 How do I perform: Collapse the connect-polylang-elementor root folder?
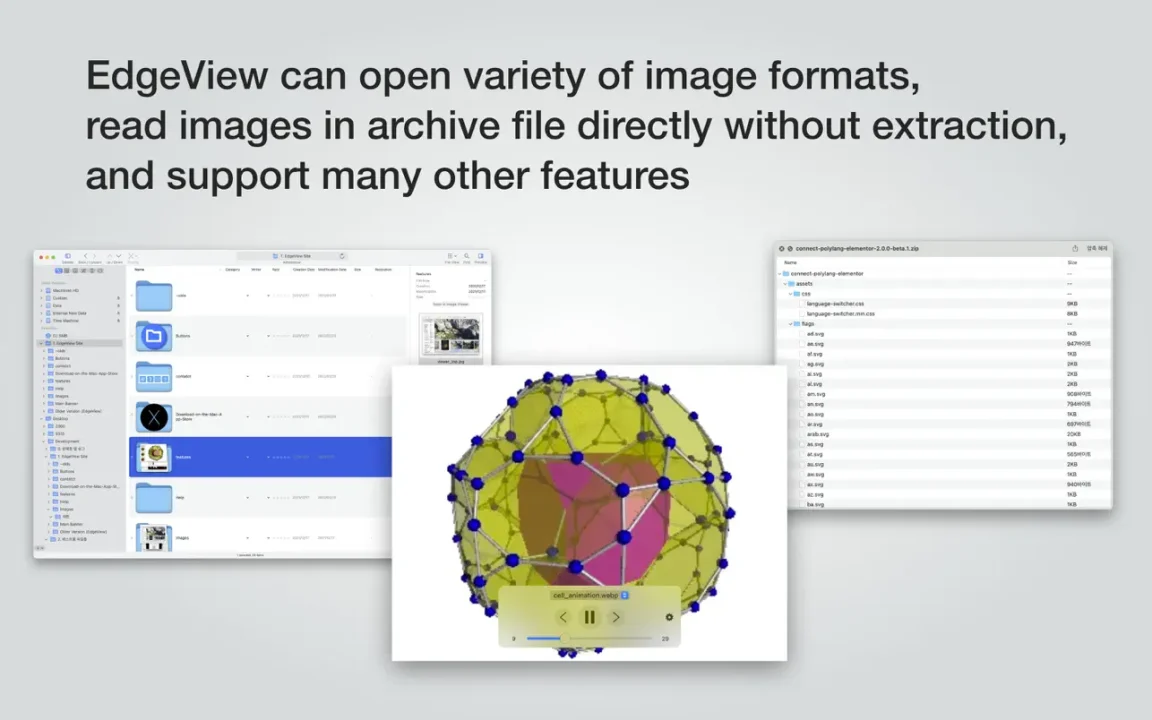pyautogui.click(x=780, y=273)
